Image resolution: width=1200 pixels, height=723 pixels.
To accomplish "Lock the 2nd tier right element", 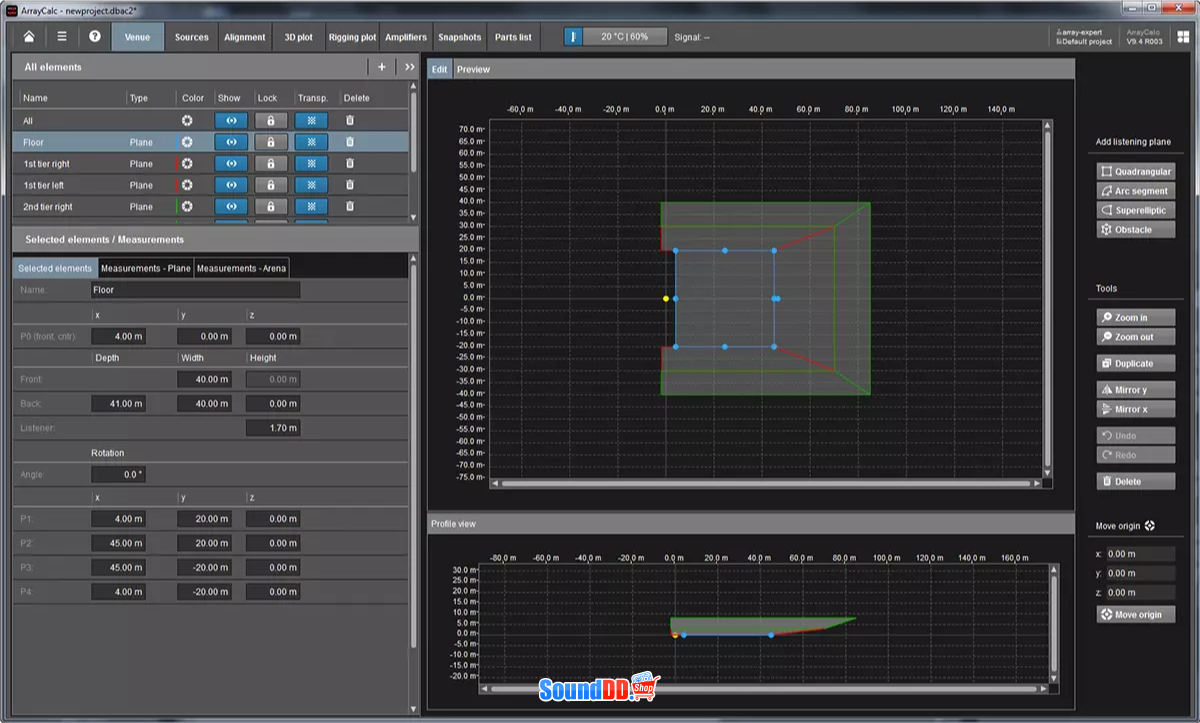I will 271,207.
